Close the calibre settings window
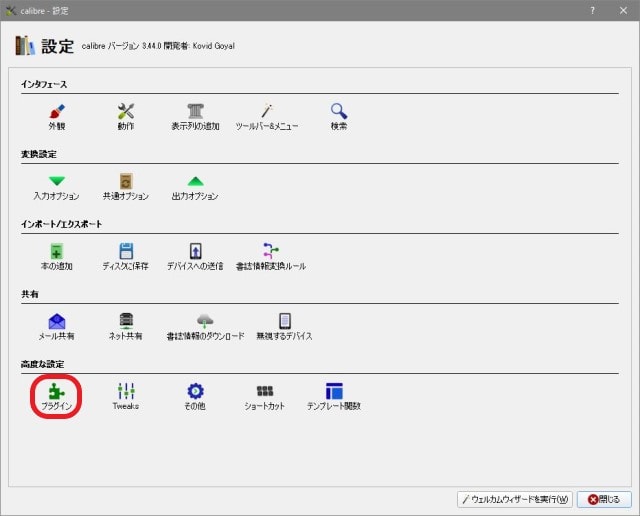 click(623, 11)
